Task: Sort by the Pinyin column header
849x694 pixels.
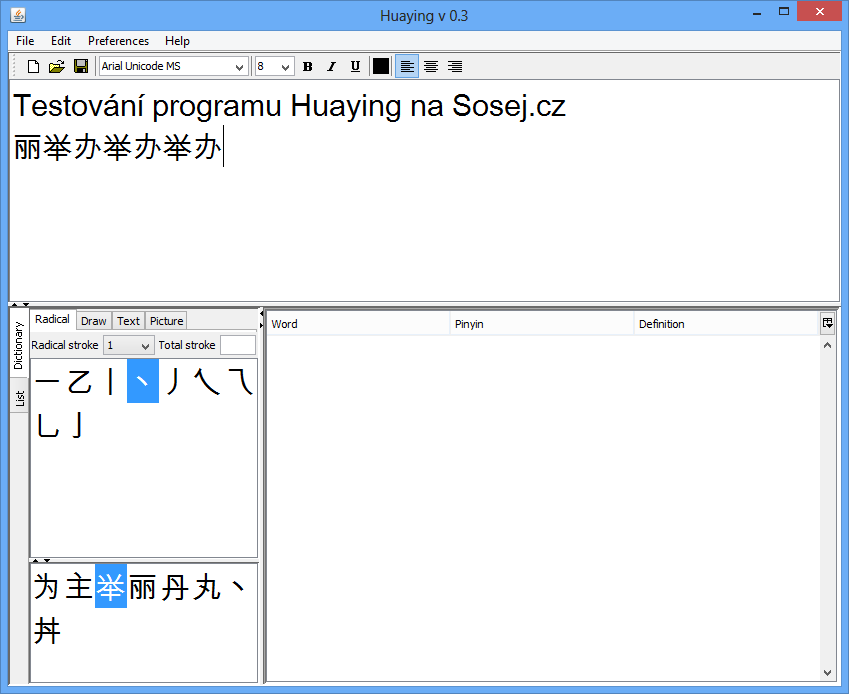Action: click(541, 324)
